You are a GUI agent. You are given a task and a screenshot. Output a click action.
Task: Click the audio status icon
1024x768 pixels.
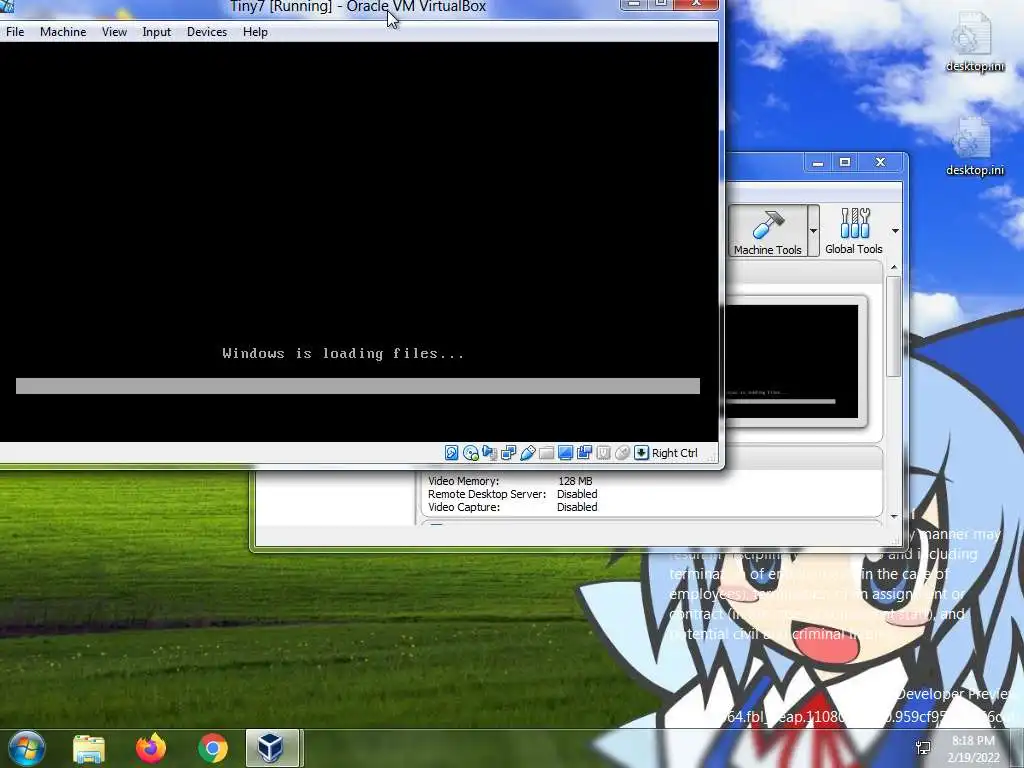pos(489,453)
